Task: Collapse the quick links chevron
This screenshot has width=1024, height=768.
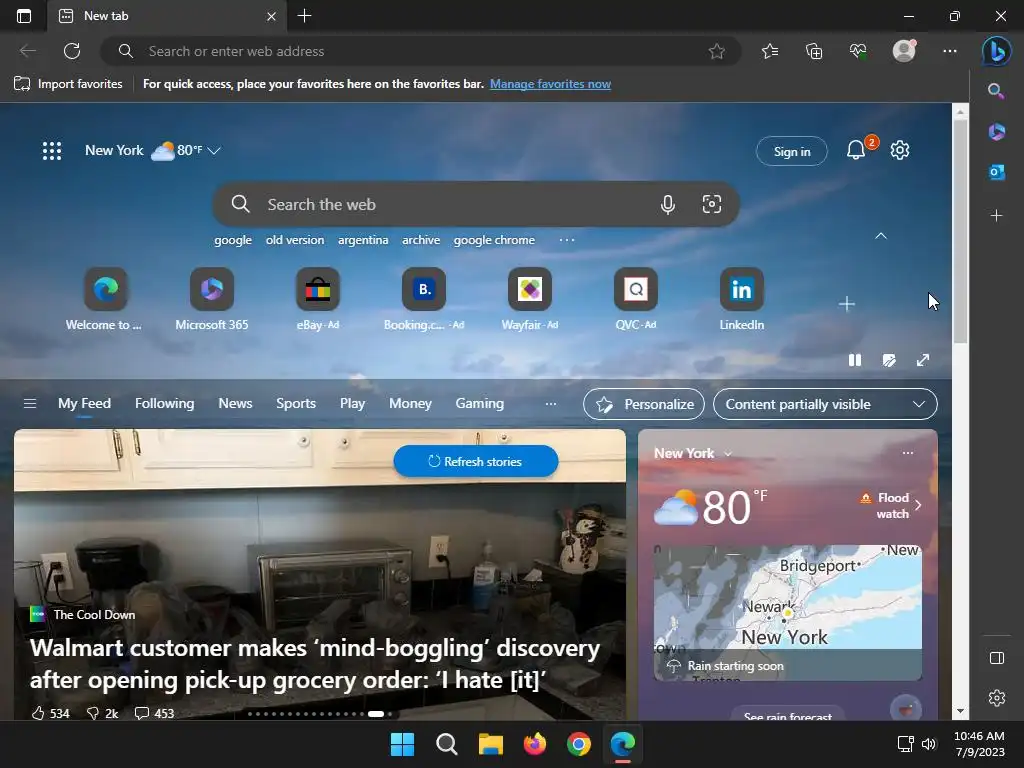Action: (x=881, y=236)
